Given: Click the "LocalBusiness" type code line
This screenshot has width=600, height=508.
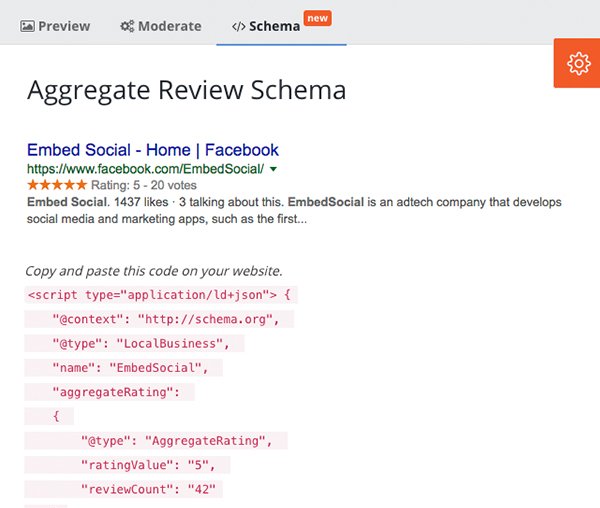Looking at the screenshot, I should pos(134,344).
